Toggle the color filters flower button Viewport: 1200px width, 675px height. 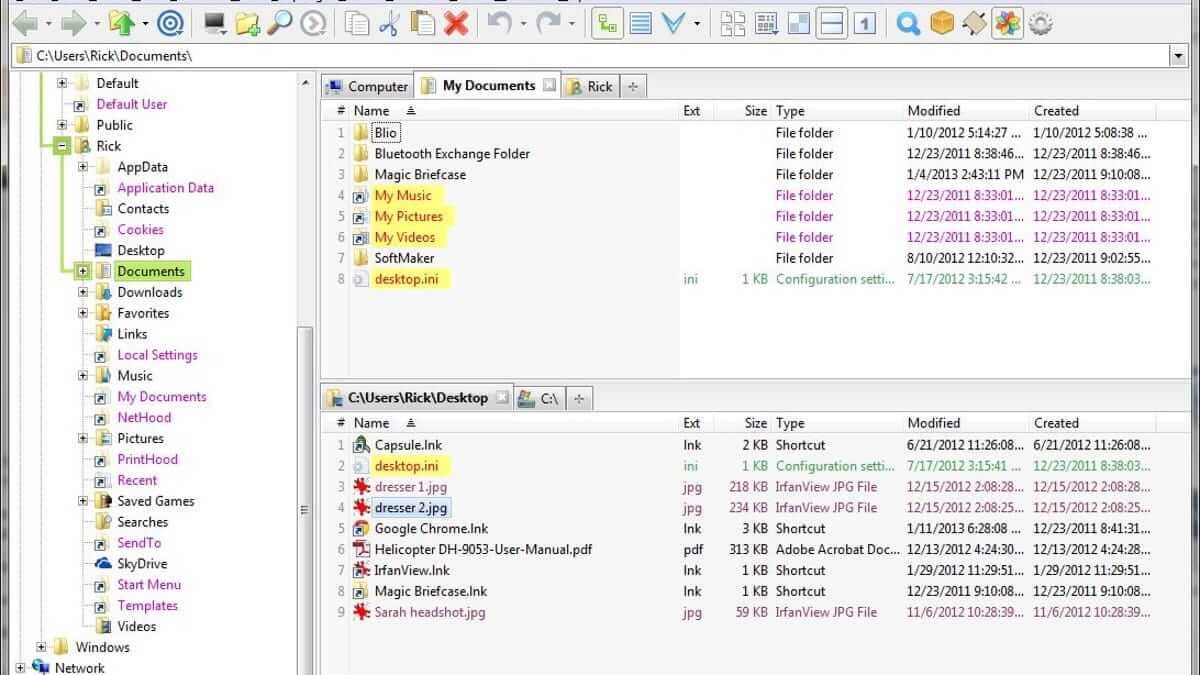[x=1007, y=23]
